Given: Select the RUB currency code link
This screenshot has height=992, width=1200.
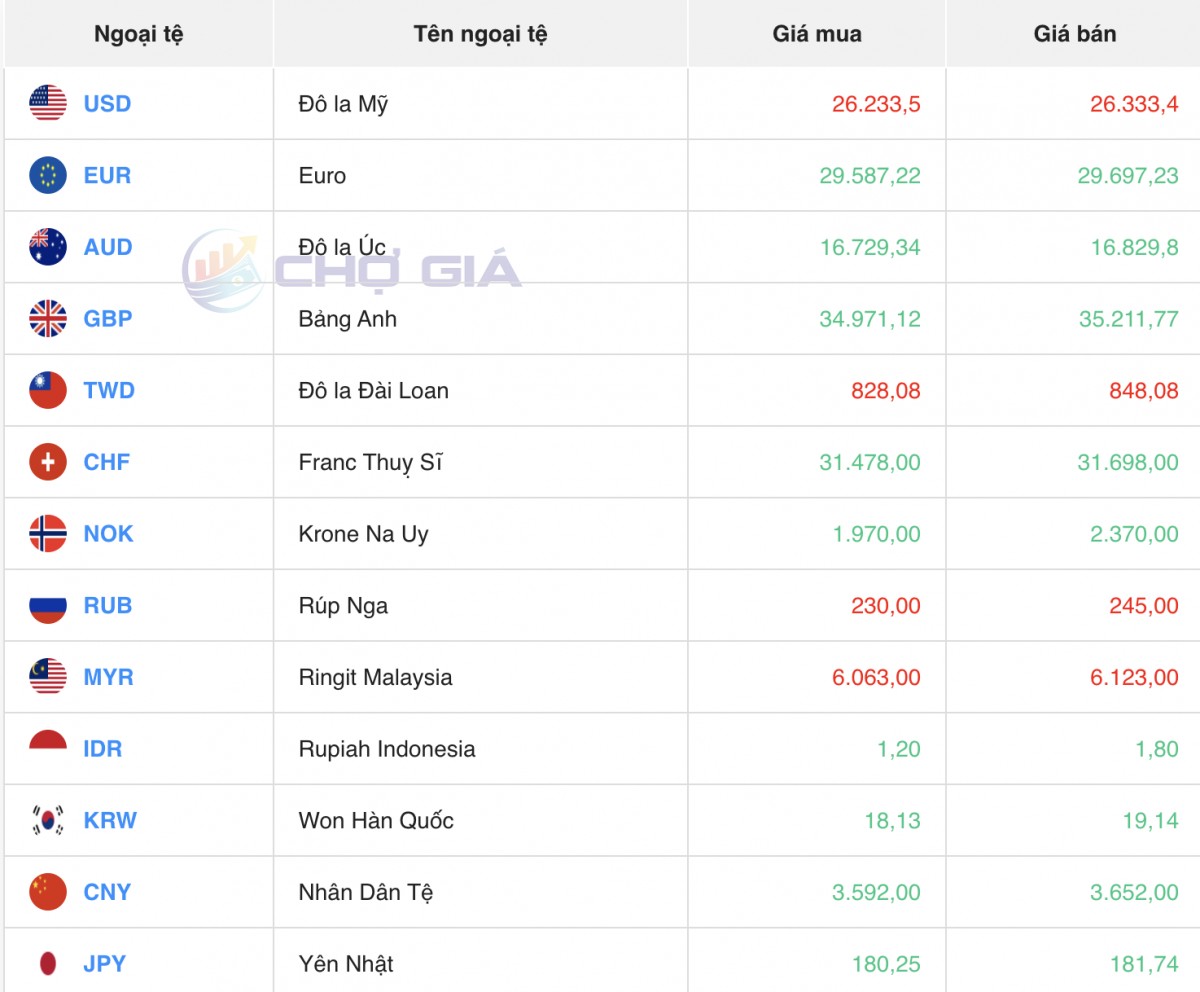Looking at the screenshot, I should (107, 606).
